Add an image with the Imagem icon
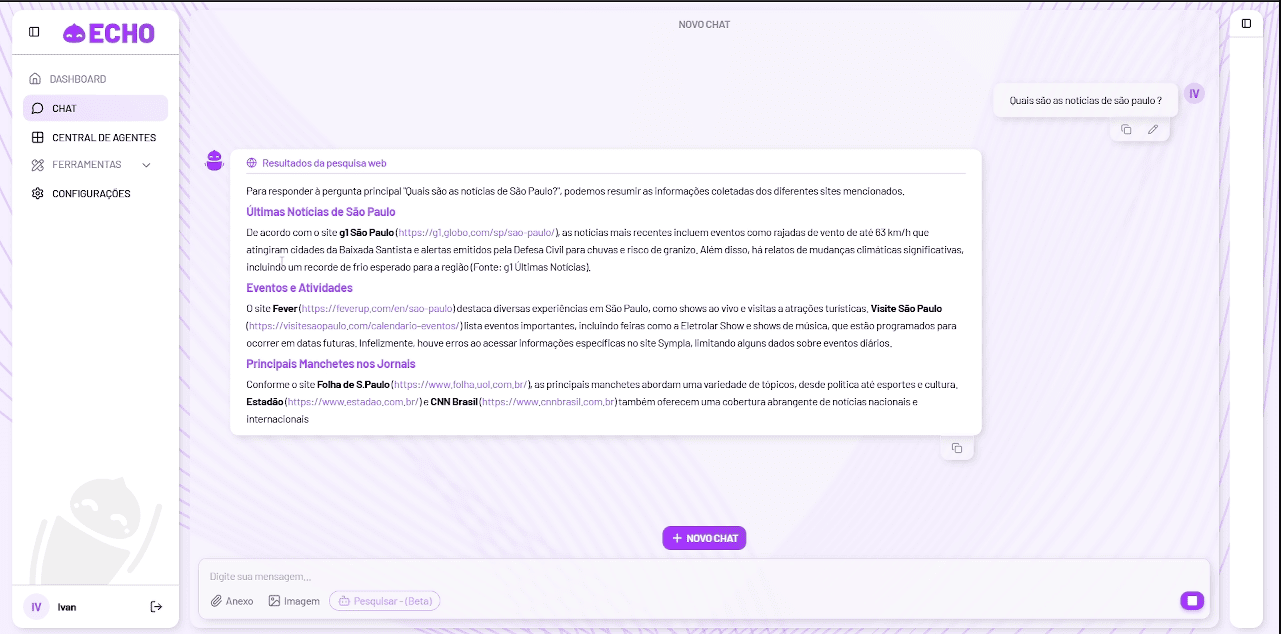This screenshot has width=1281, height=634. pos(293,600)
